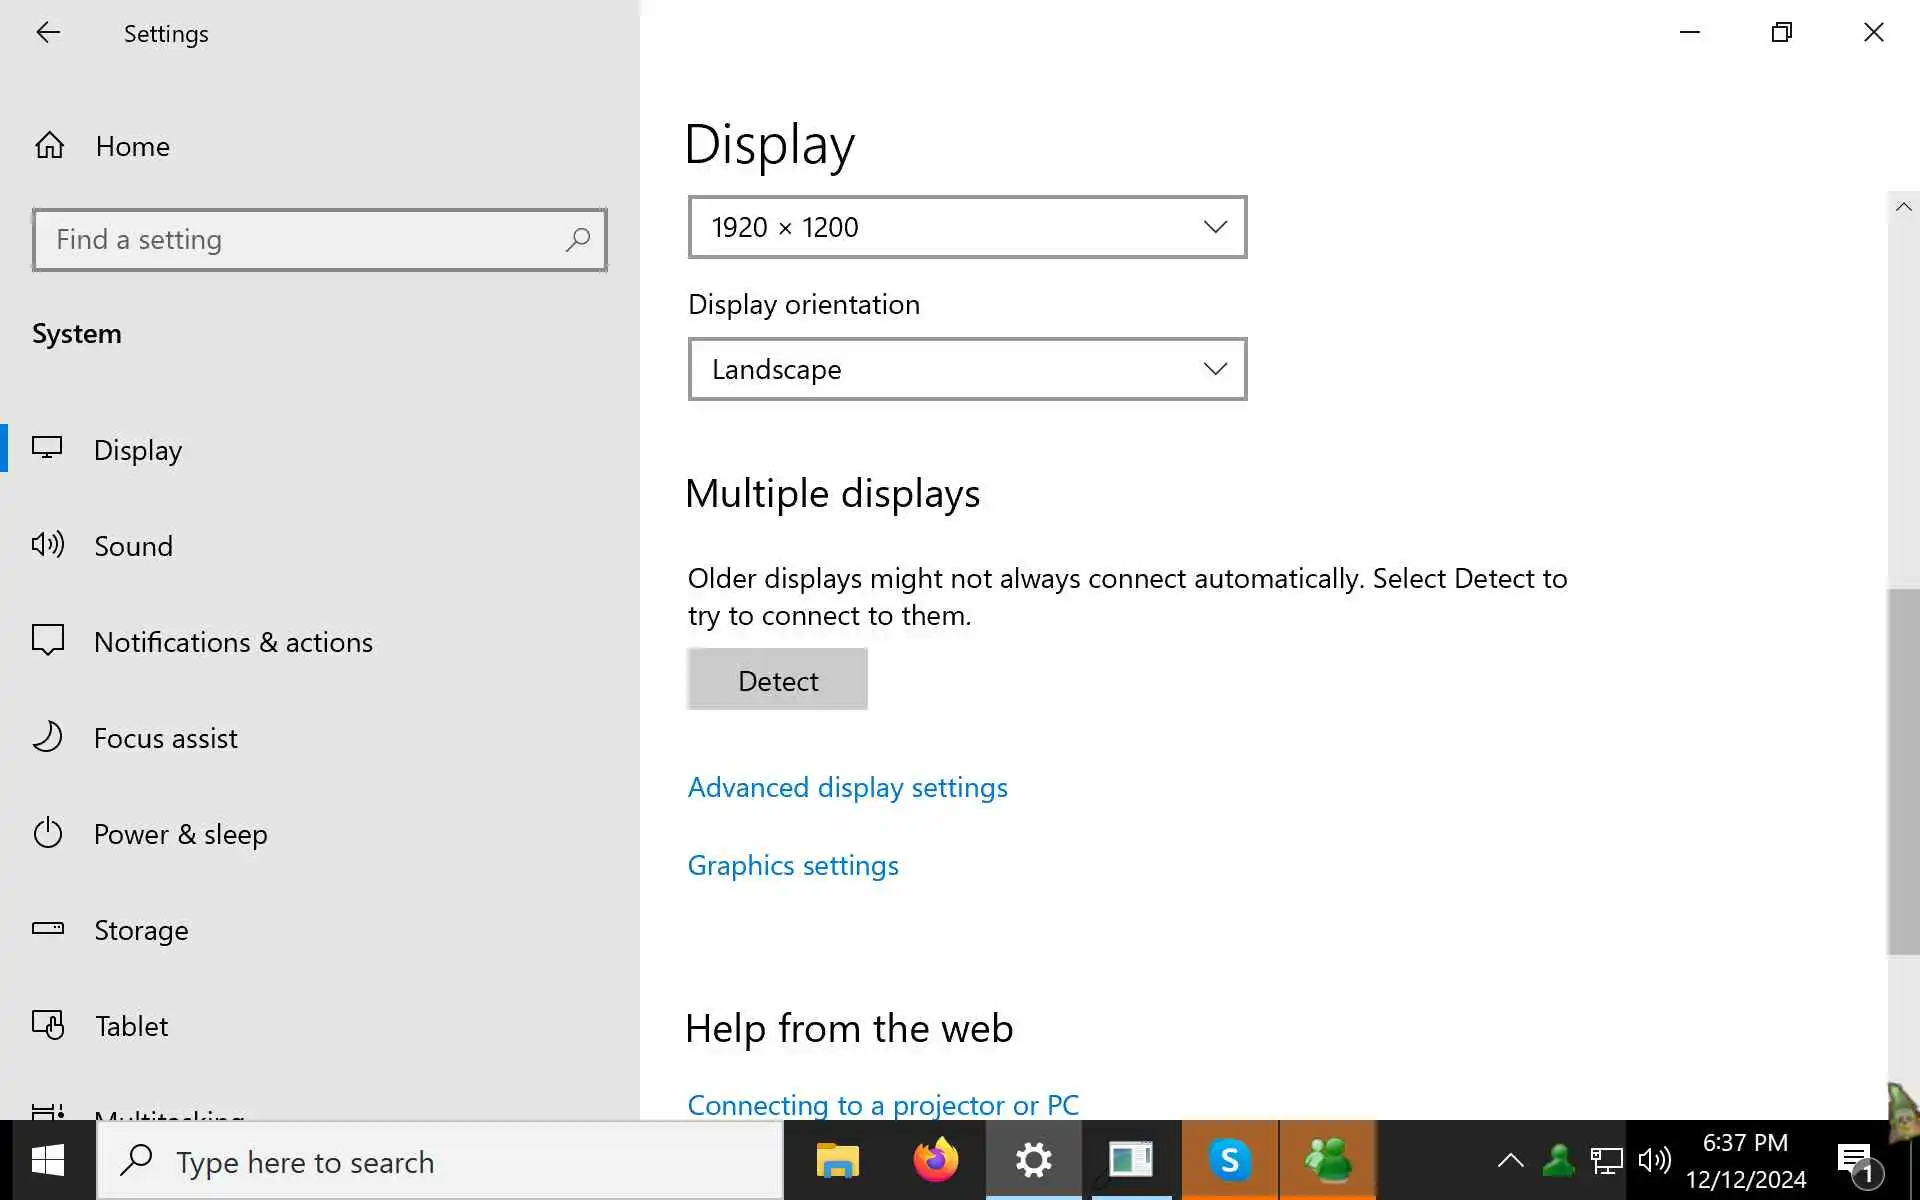1920x1200 pixels.
Task: Open Graphics settings link
Action: coord(793,866)
